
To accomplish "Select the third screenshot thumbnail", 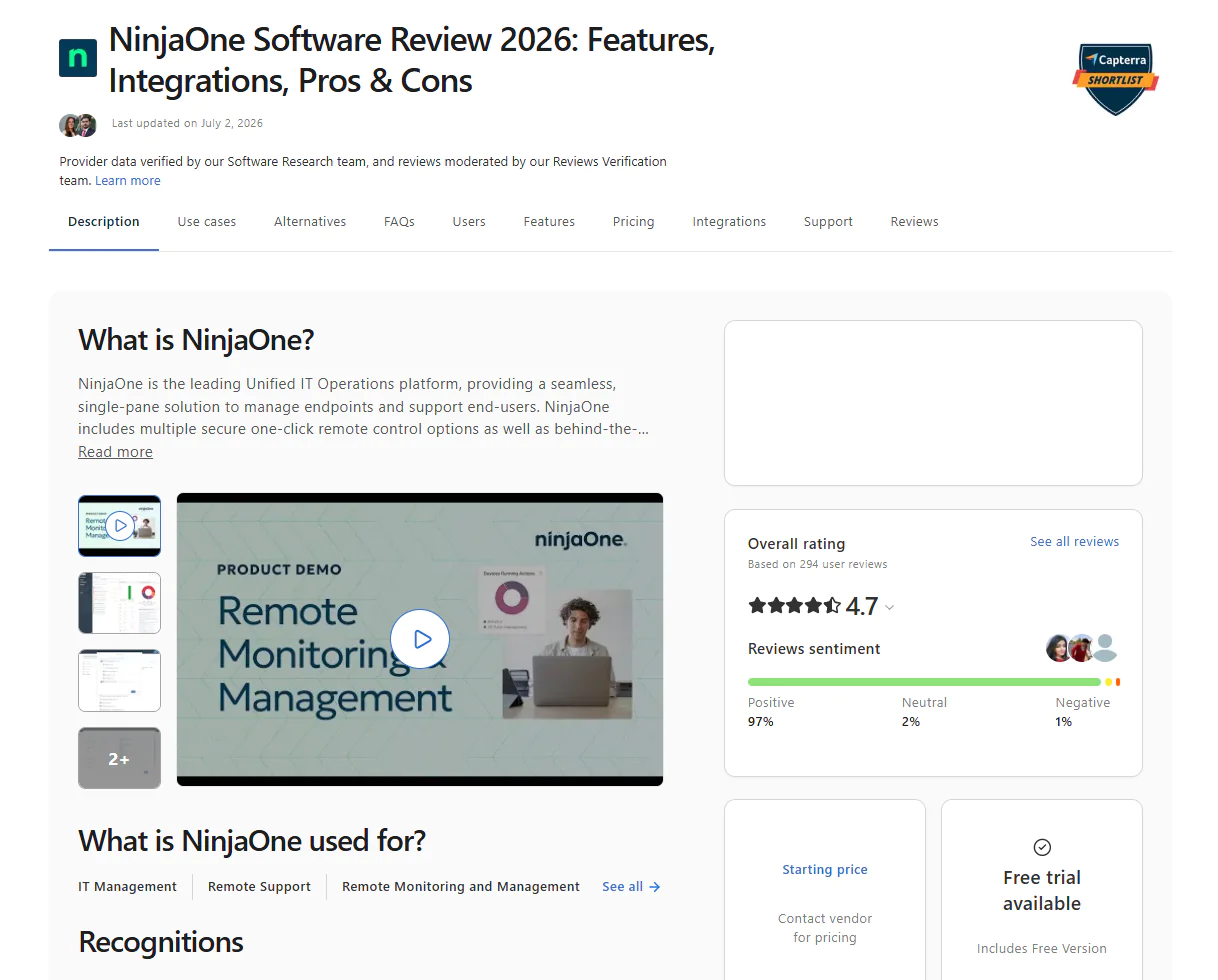I will 119,680.
